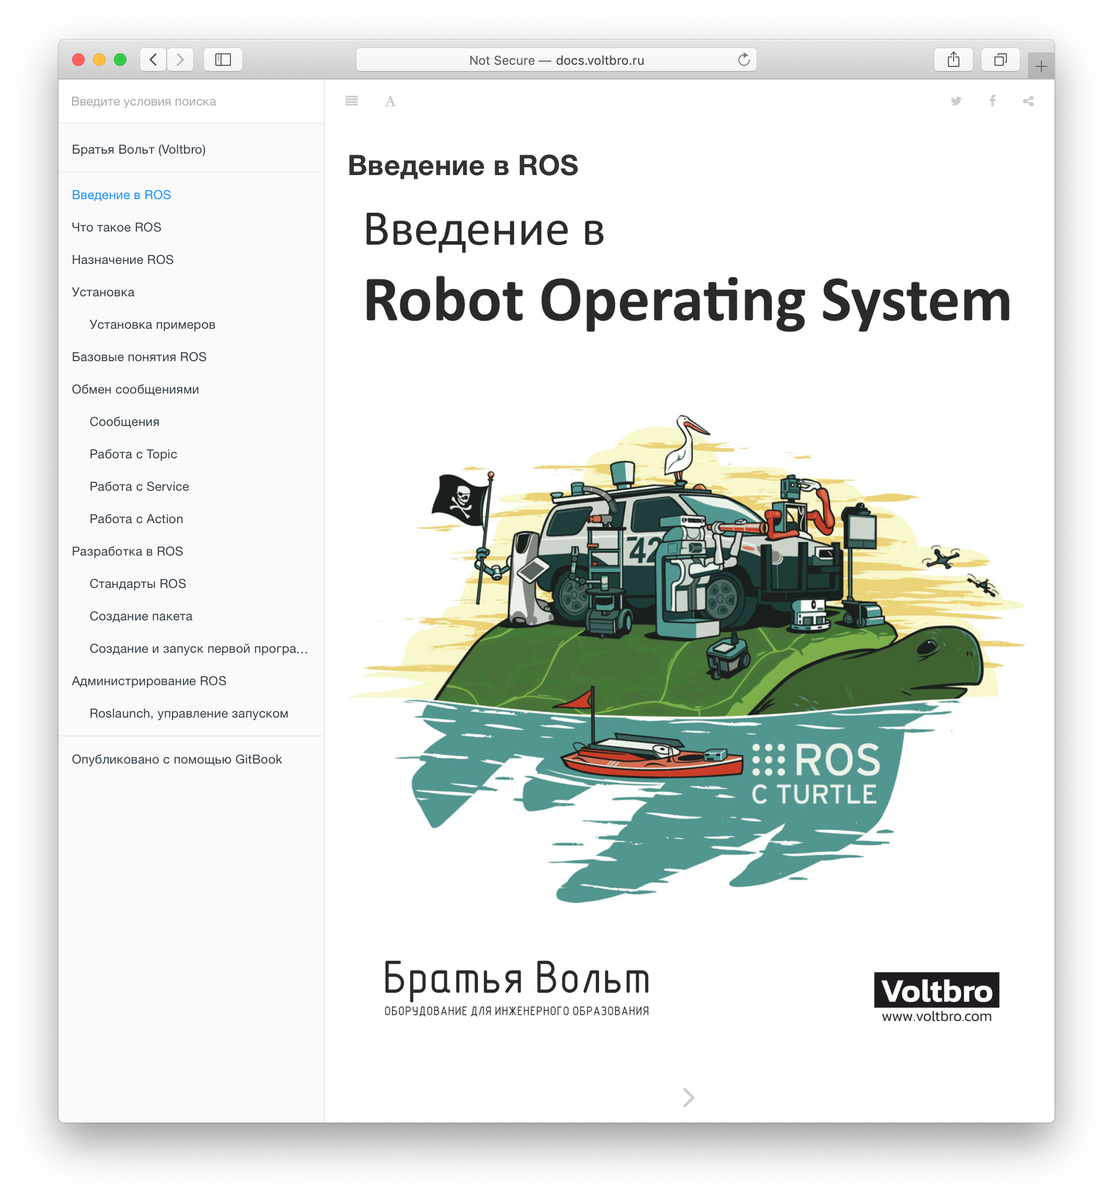The height and width of the screenshot is (1200, 1113).
Task: Focus the search field 'Введите условия поиска'
Action: coord(191,101)
